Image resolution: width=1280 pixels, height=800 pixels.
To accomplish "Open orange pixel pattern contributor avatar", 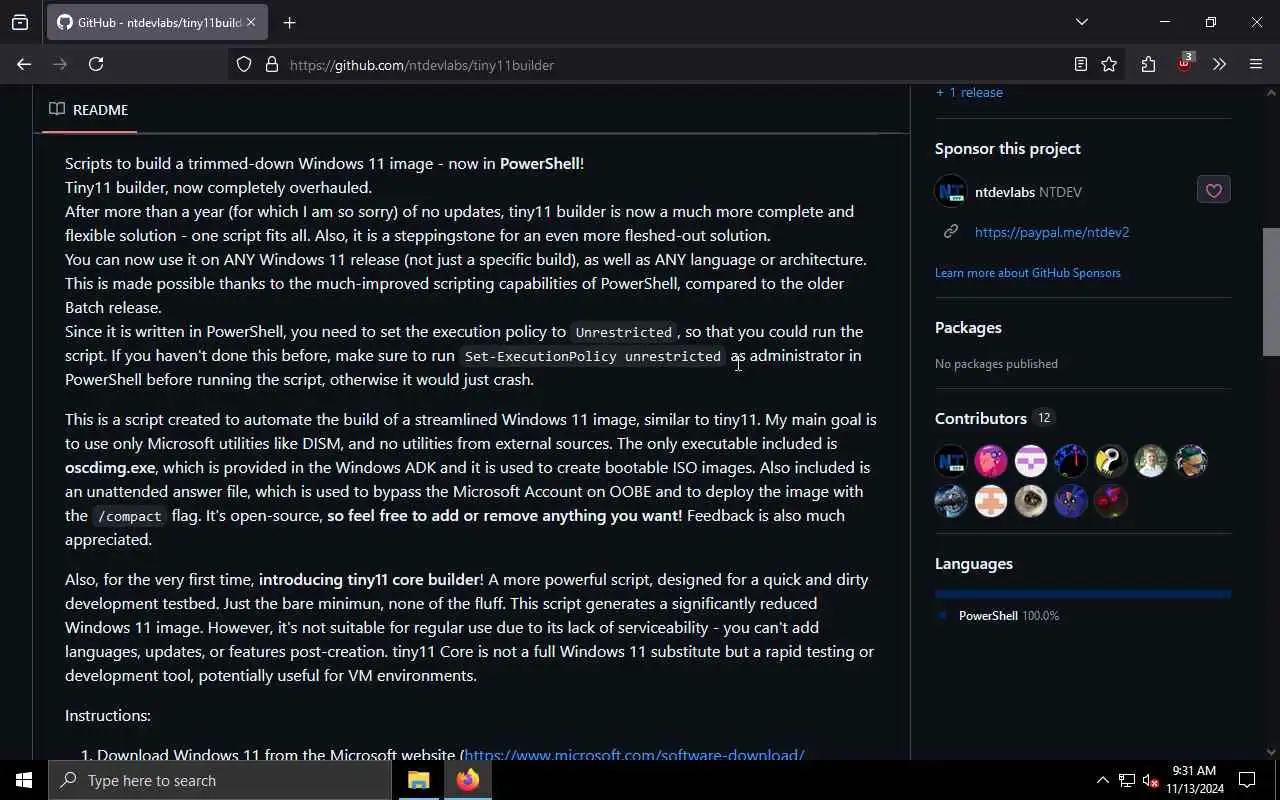I will (991, 501).
